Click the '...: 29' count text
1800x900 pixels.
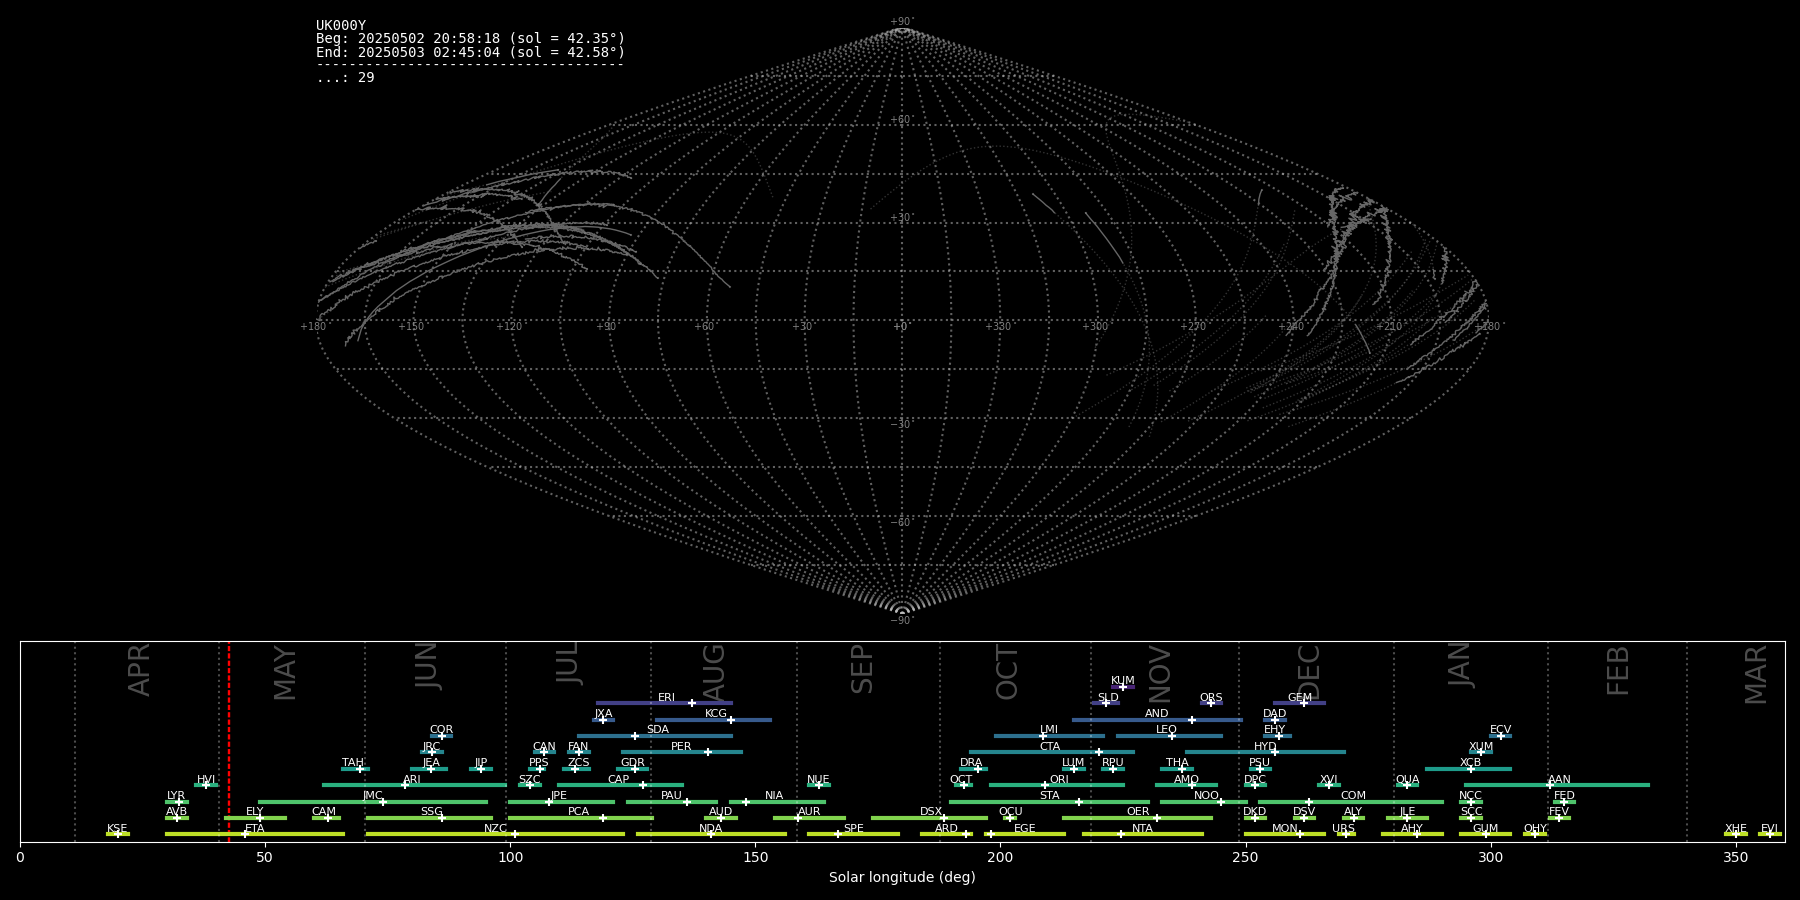(x=345, y=78)
